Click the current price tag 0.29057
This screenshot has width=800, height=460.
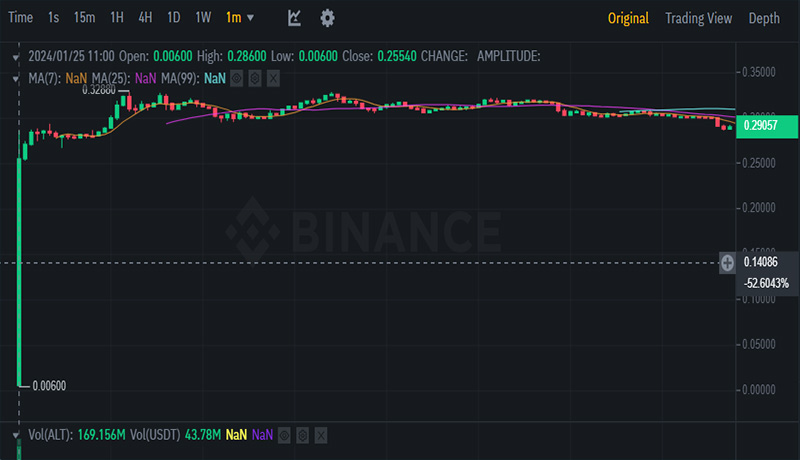pos(767,125)
